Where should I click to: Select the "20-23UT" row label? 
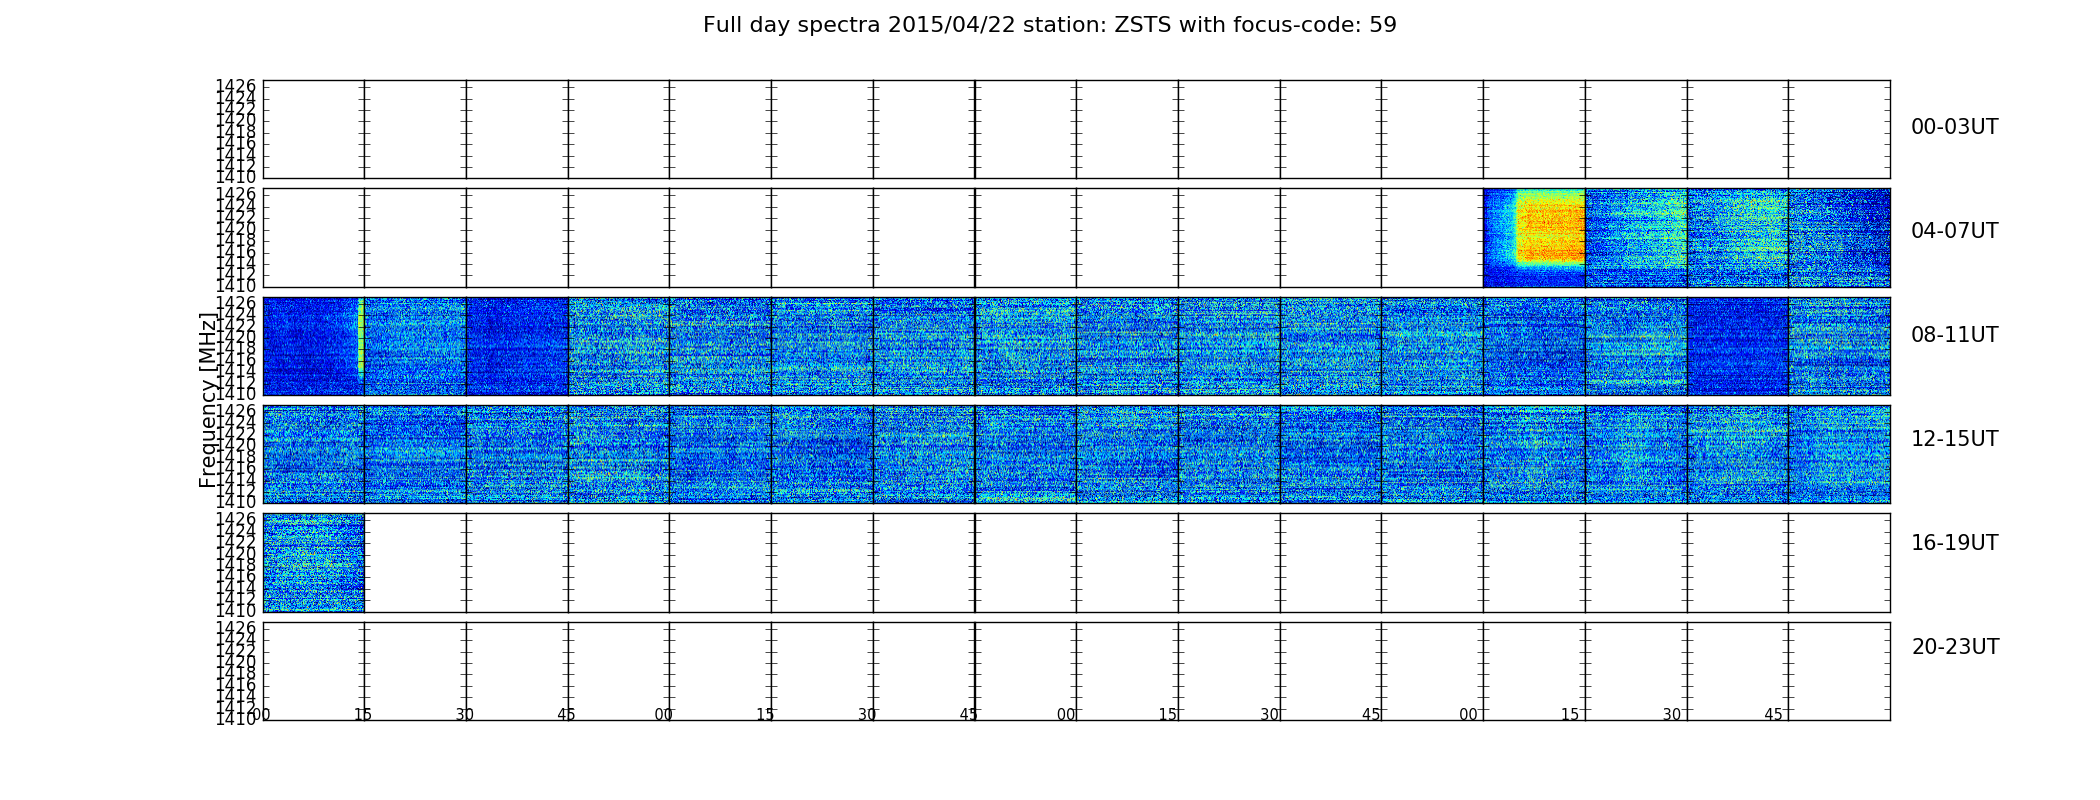click(x=1955, y=647)
